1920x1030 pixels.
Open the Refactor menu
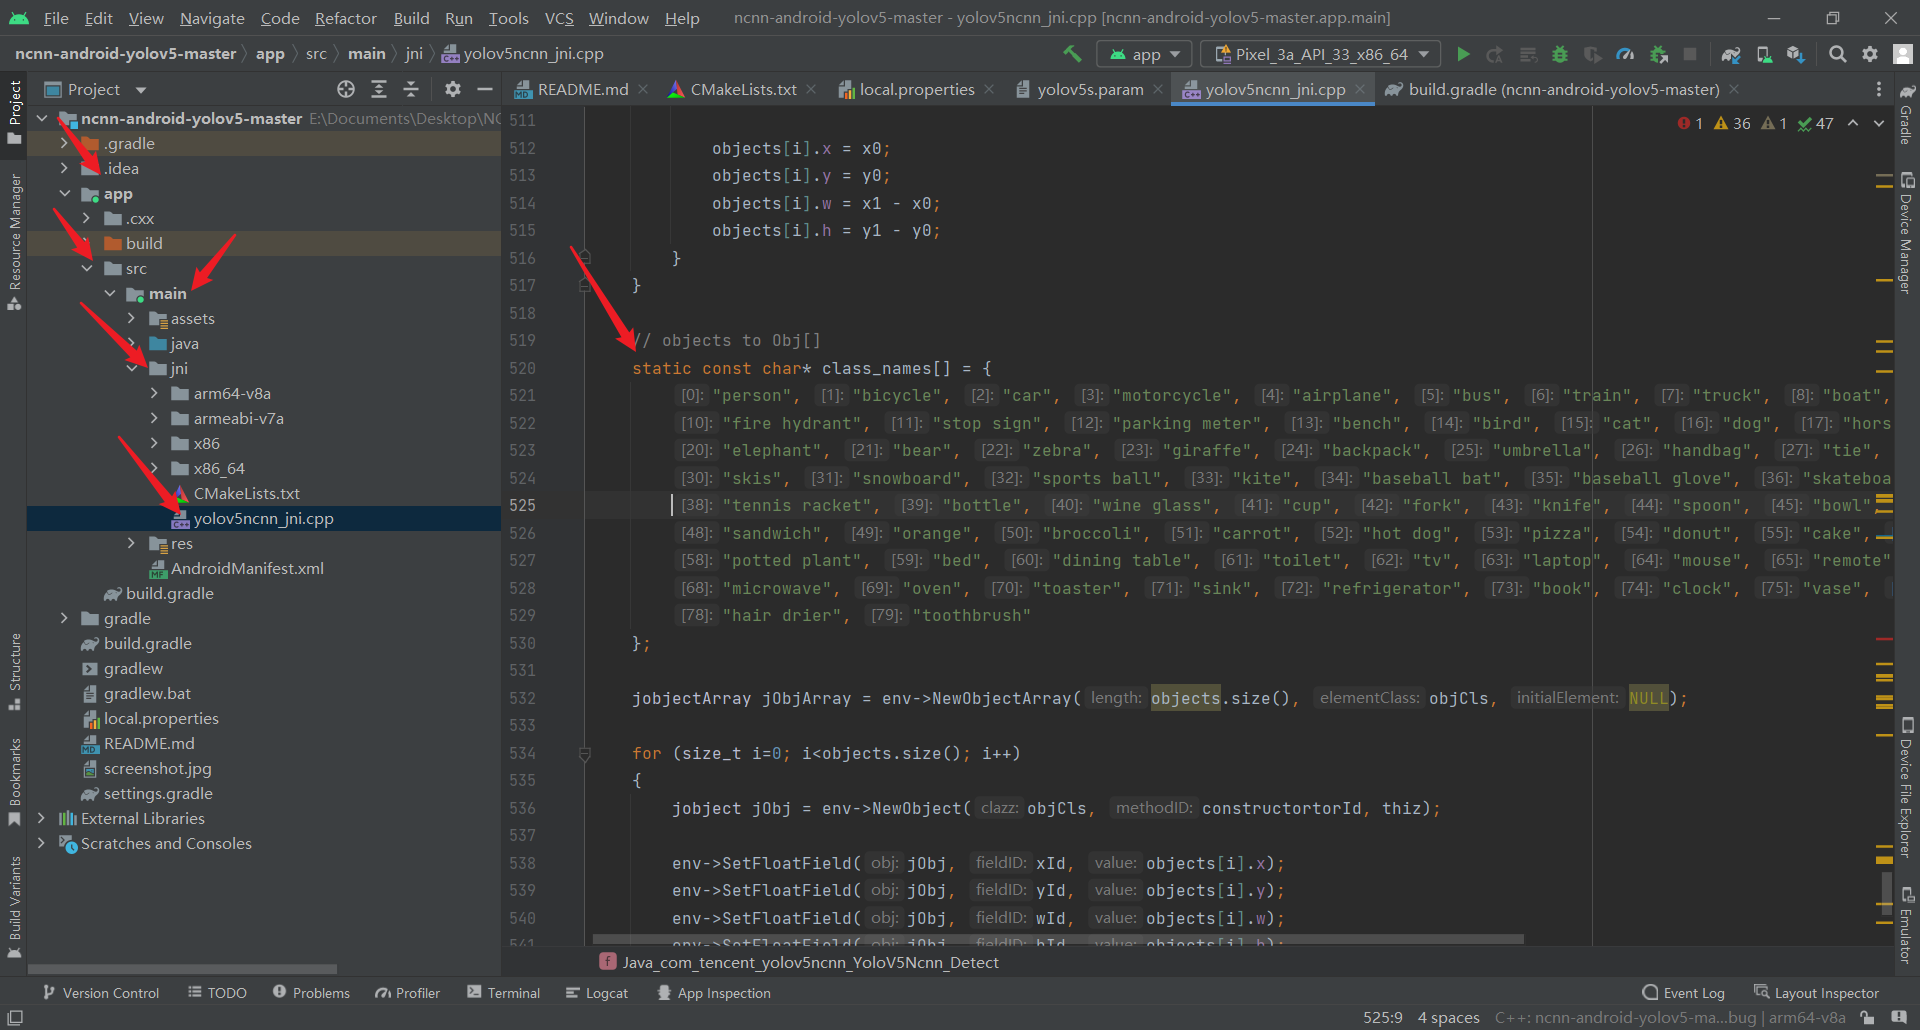[345, 18]
